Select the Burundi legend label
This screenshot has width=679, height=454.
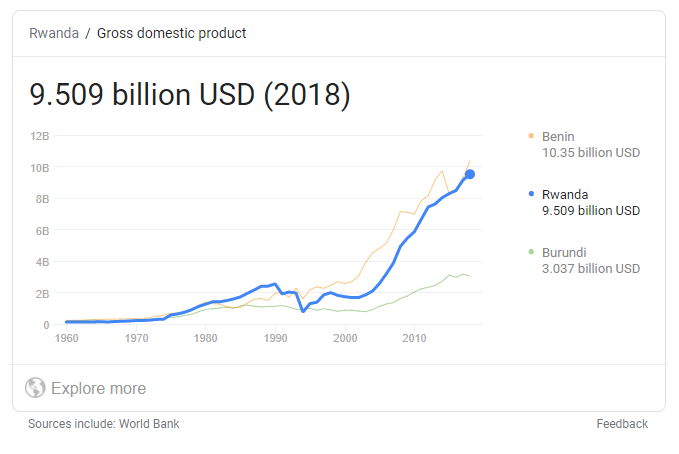pos(563,252)
